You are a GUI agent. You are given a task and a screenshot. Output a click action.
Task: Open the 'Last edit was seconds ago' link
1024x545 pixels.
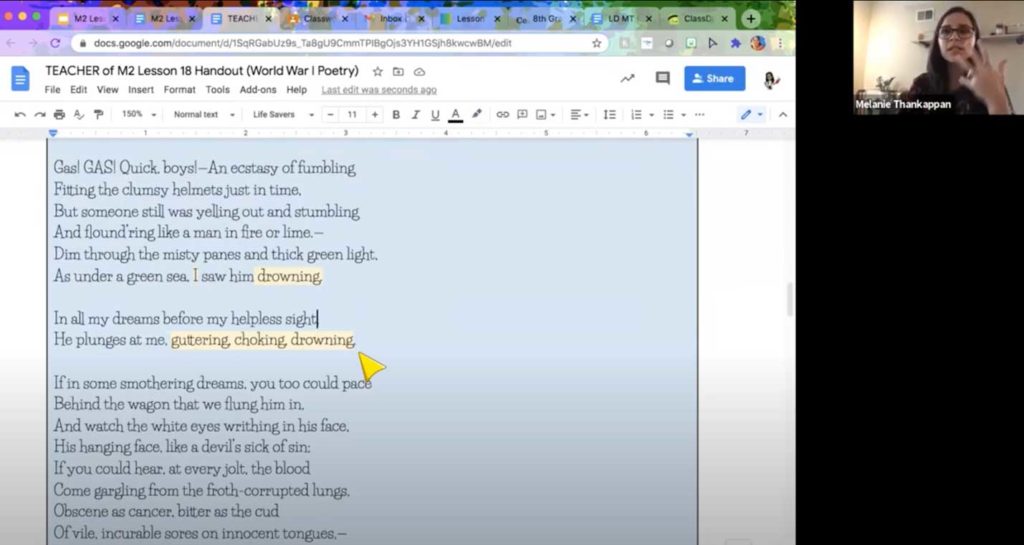[x=379, y=90]
